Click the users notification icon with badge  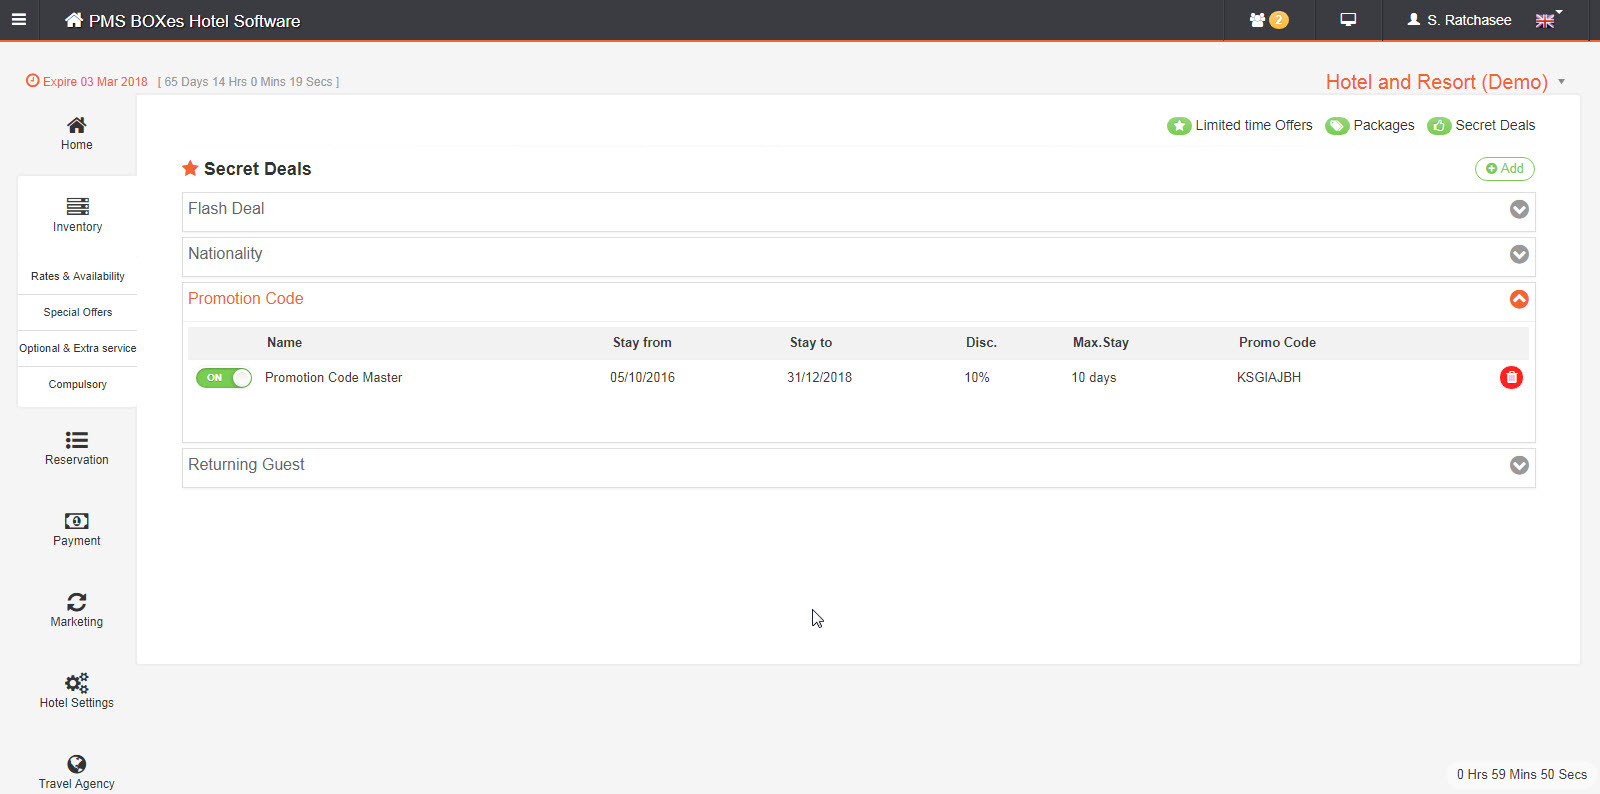1268,20
